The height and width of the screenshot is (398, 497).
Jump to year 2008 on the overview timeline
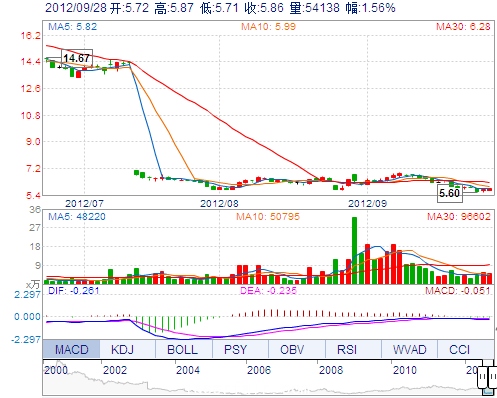(331, 370)
